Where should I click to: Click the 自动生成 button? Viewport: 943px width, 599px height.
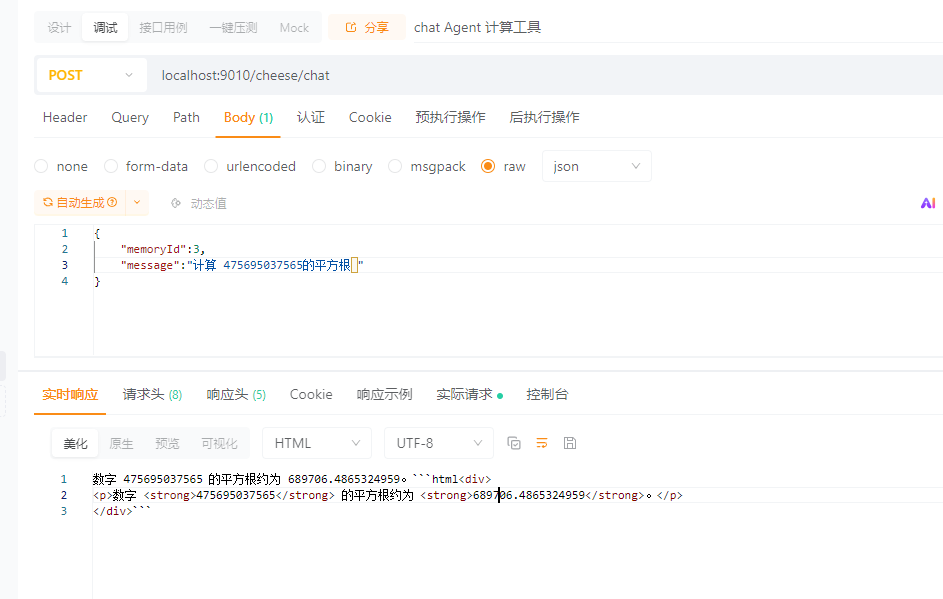[80, 203]
